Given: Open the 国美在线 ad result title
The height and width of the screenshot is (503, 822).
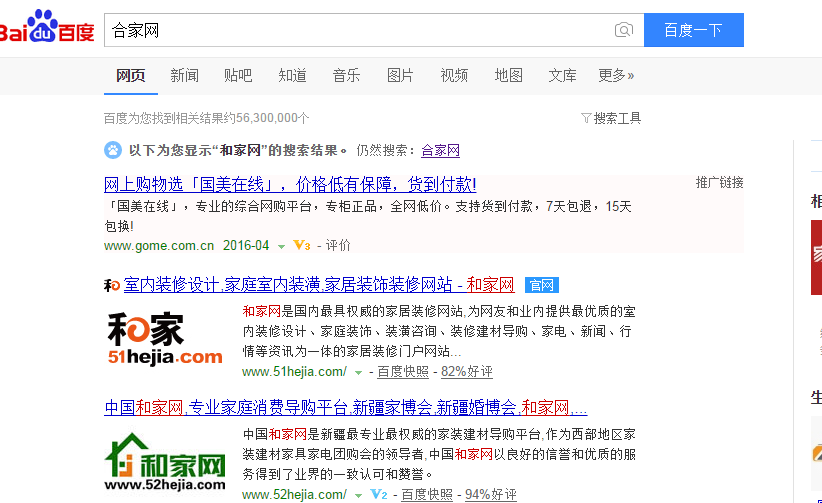Looking at the screenshot, I should click(x=290, y=185).
